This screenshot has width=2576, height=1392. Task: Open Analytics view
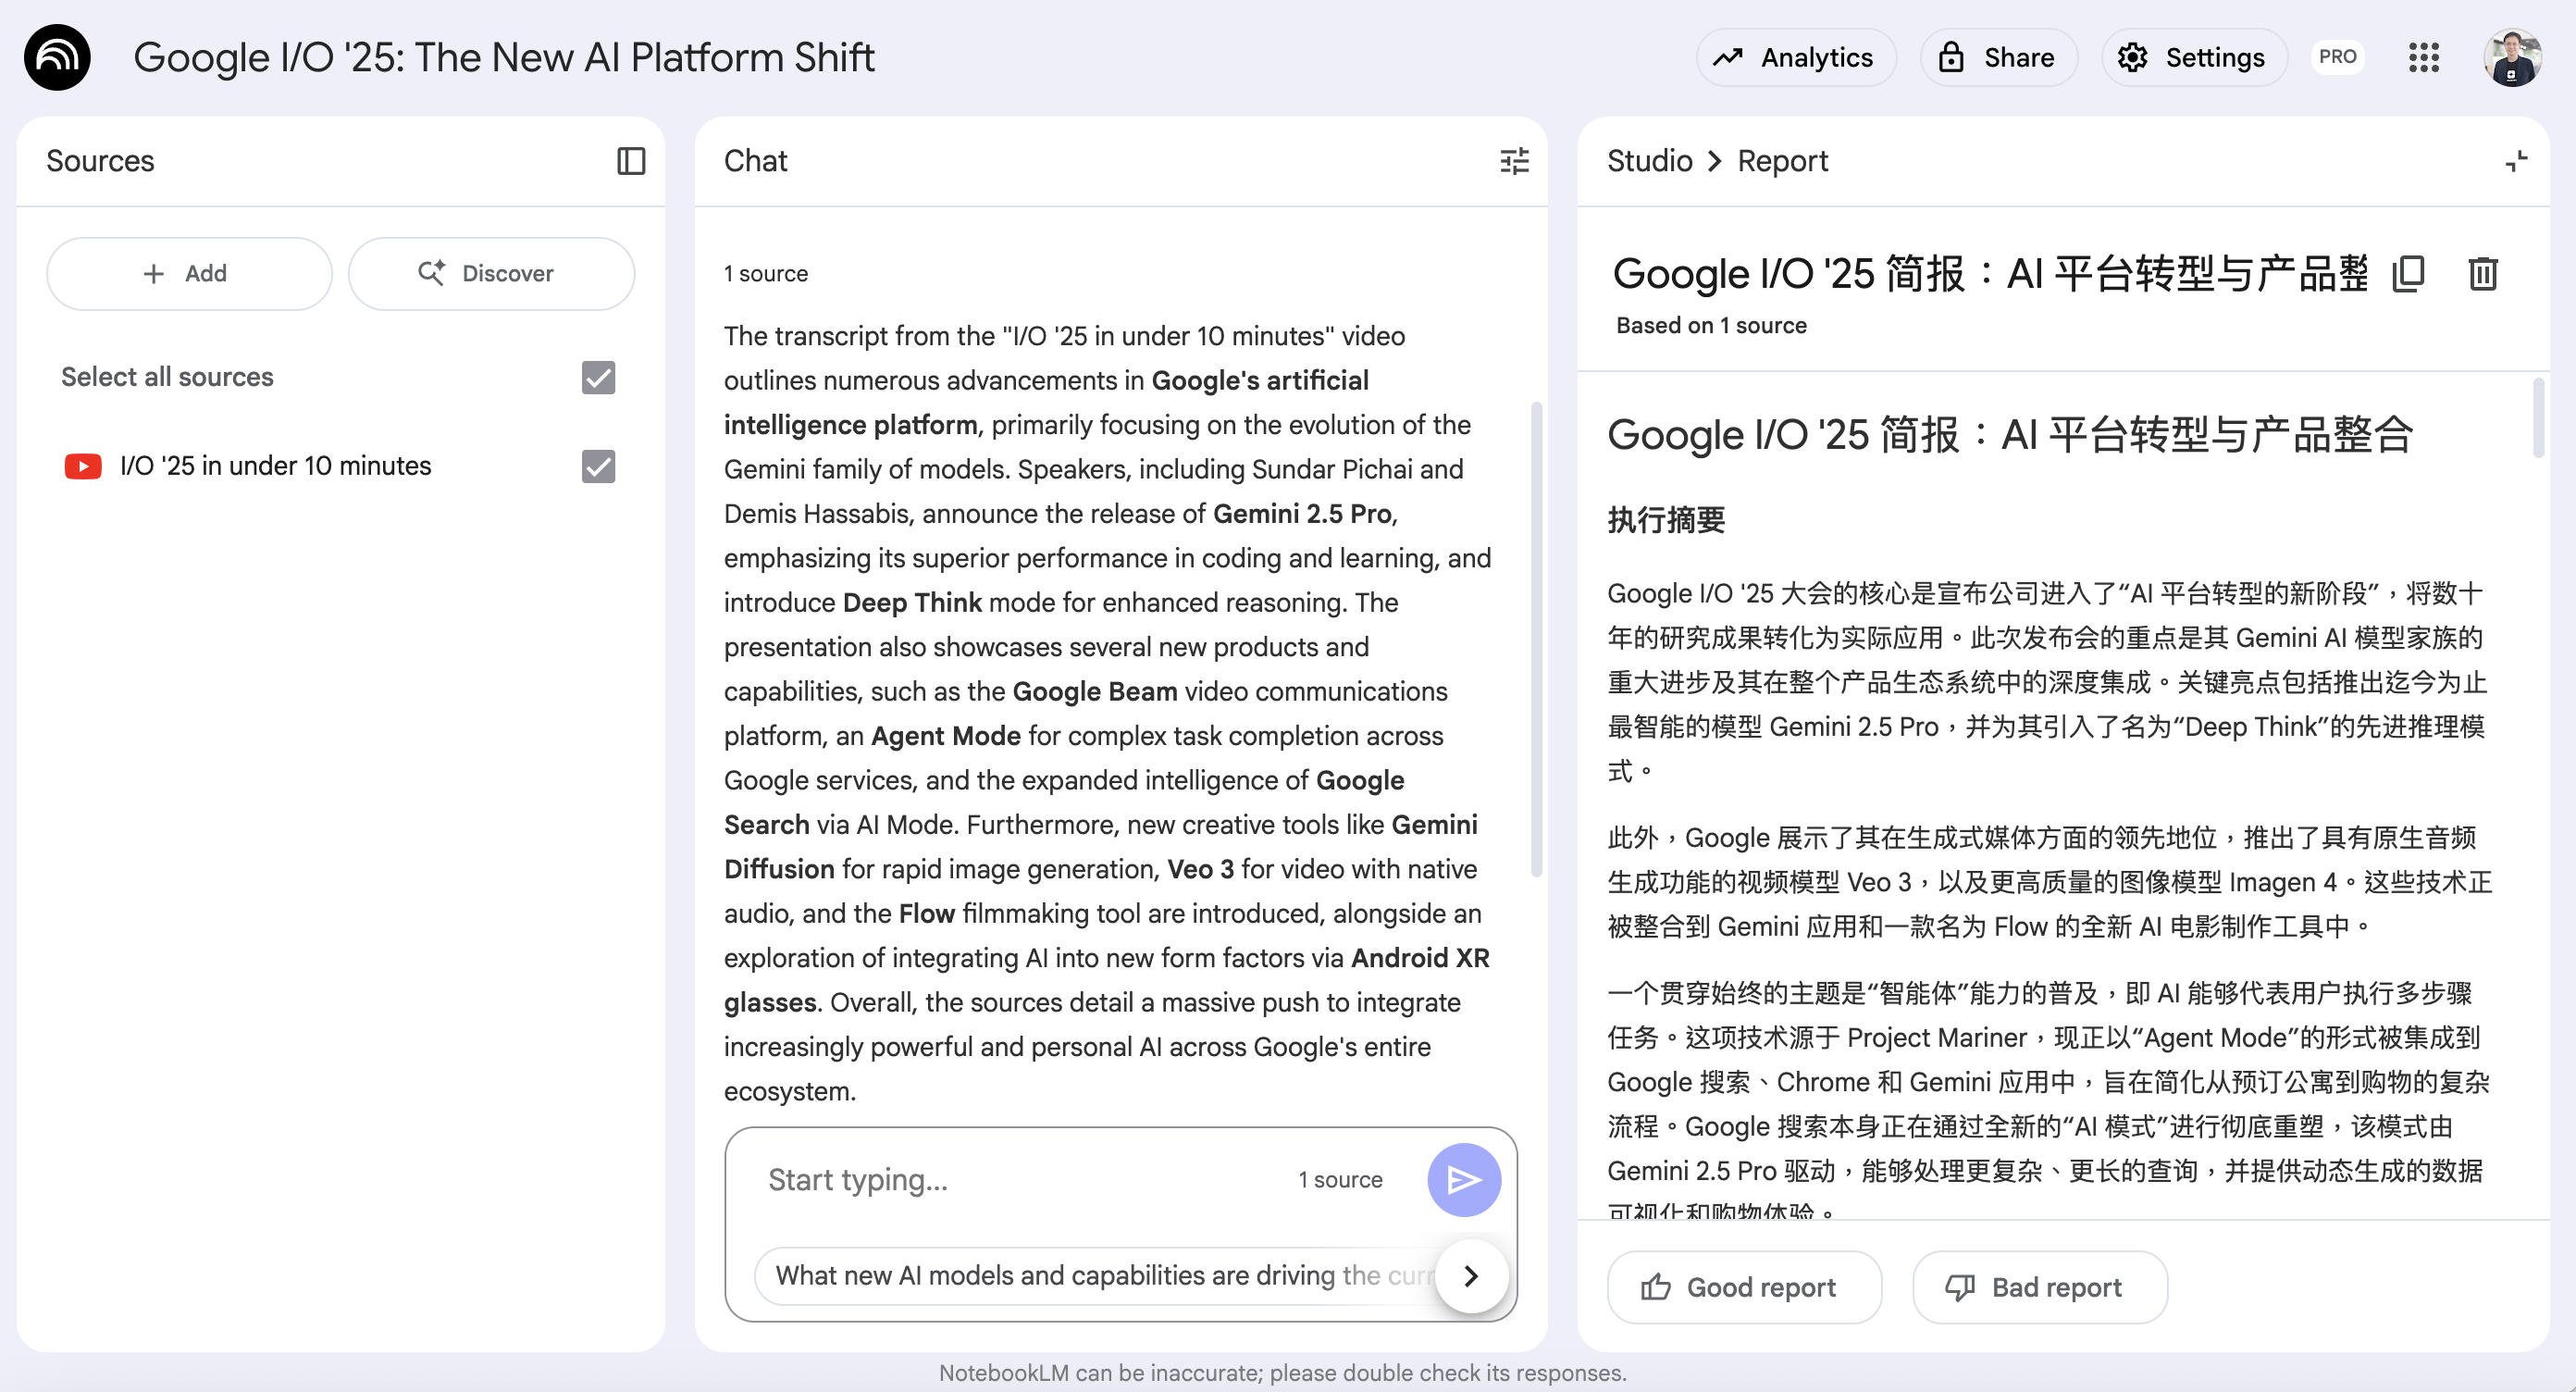point(1794,57)
